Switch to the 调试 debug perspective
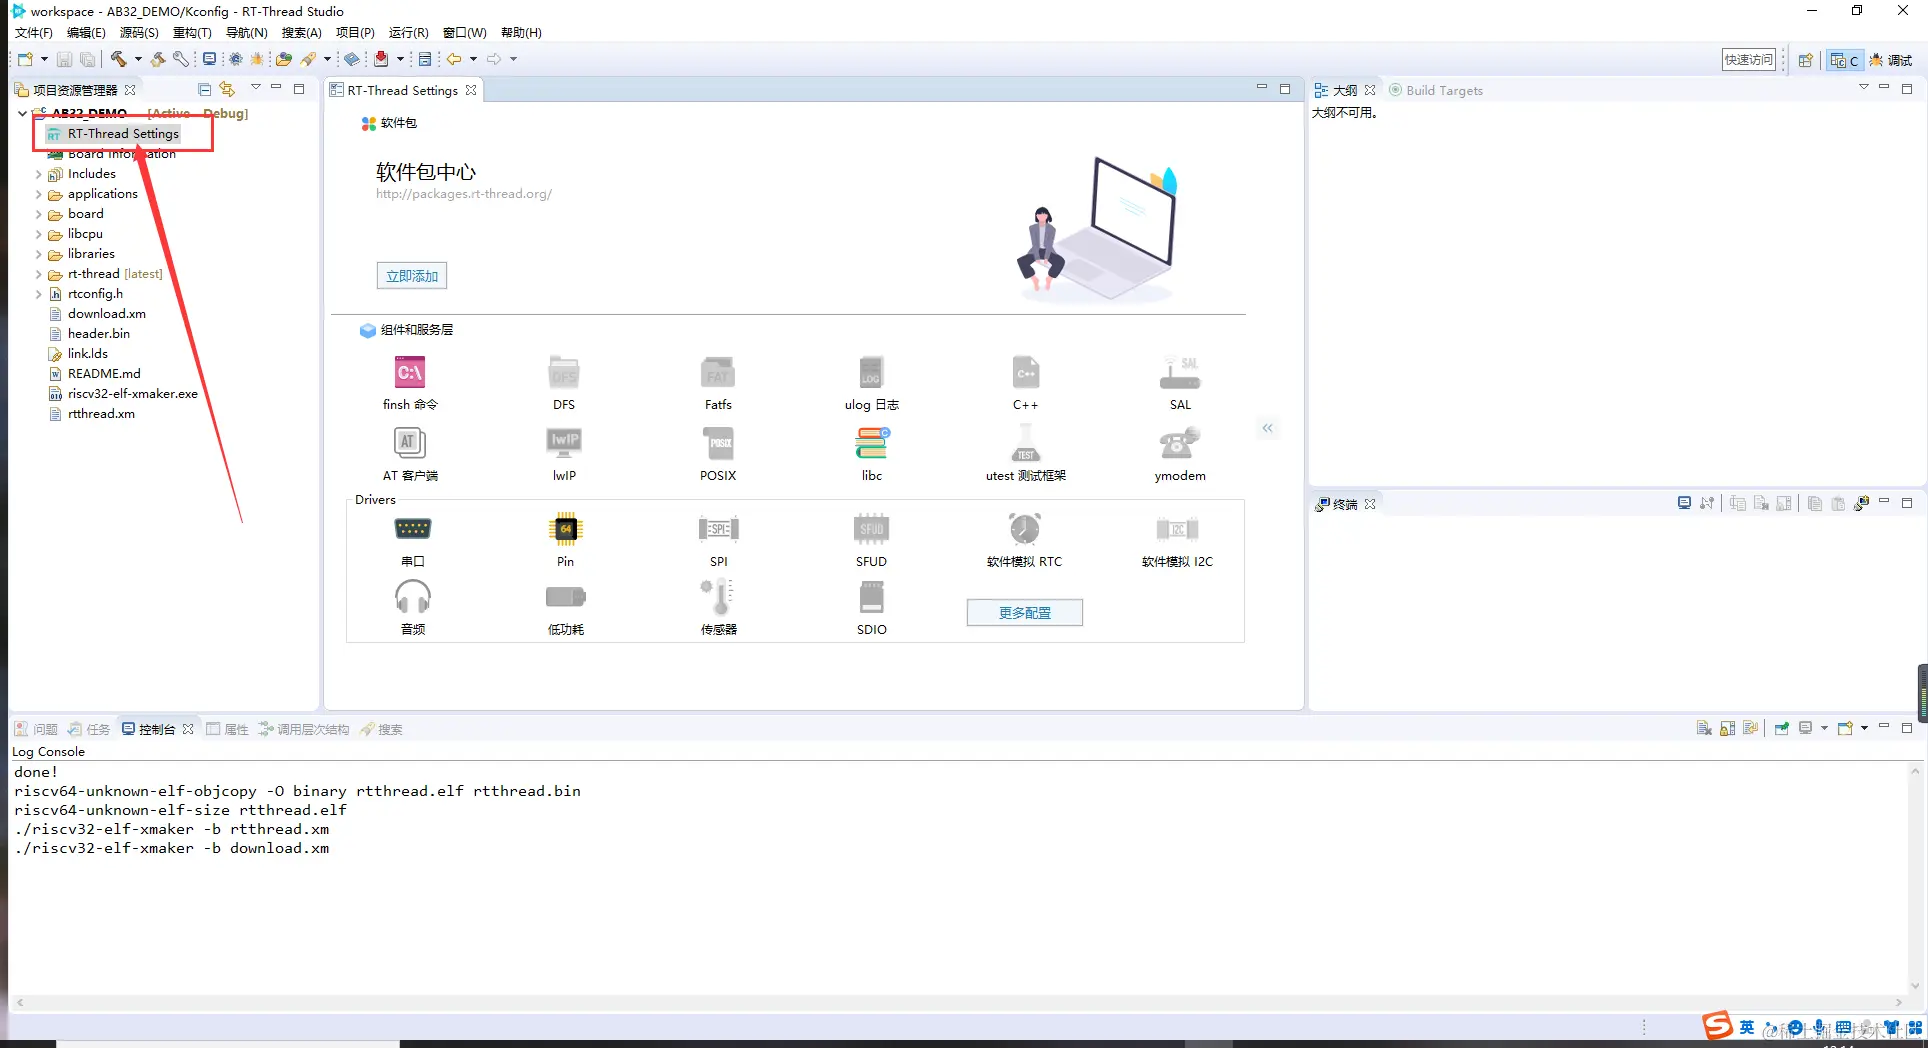Screen dimensions: 1928x1048 [x=1890, y=60]
